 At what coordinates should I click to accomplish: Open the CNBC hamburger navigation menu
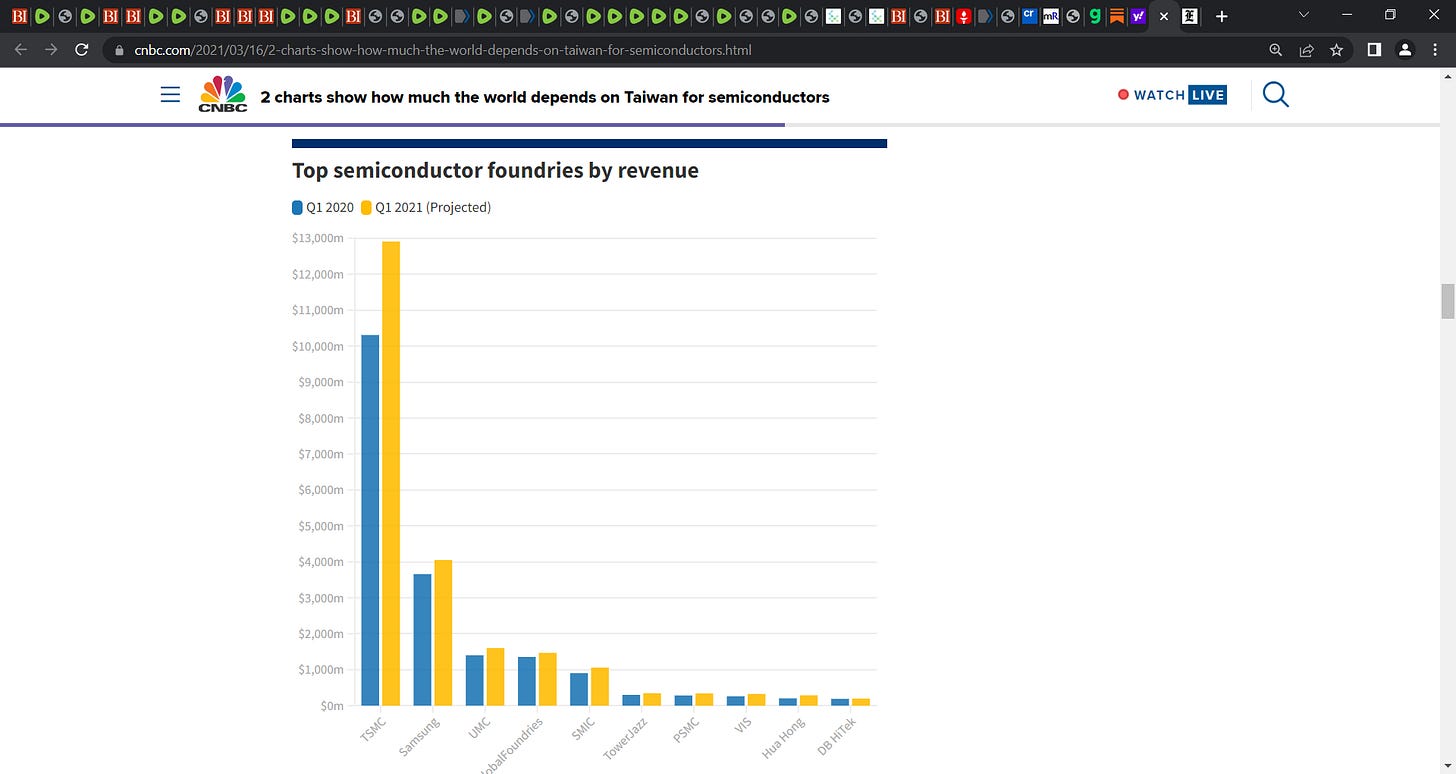click(171, 95)
